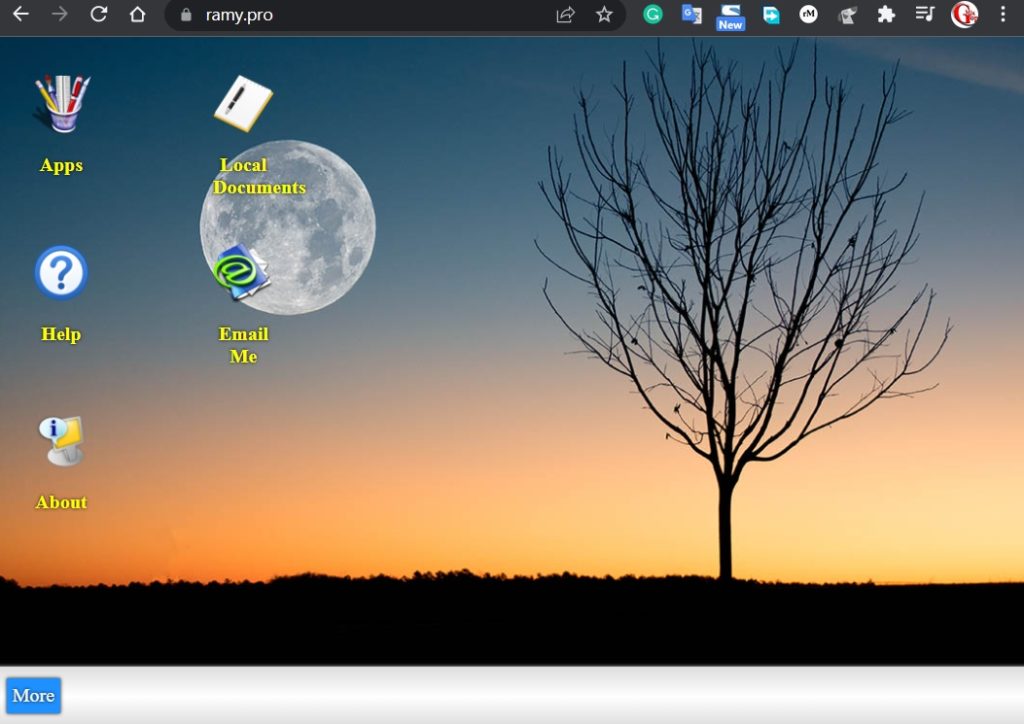Open the Email Me icon

tap(241, 273)
